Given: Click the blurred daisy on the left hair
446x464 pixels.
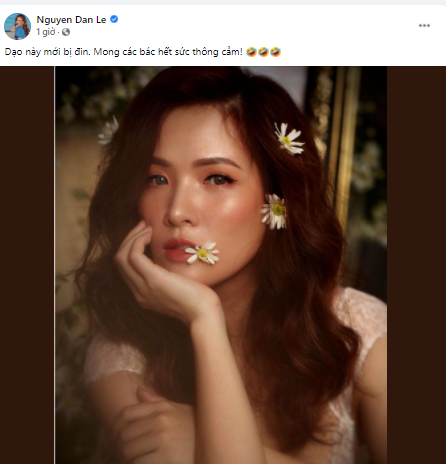Looking at the screenshot, I should click(x=108, y=132).
